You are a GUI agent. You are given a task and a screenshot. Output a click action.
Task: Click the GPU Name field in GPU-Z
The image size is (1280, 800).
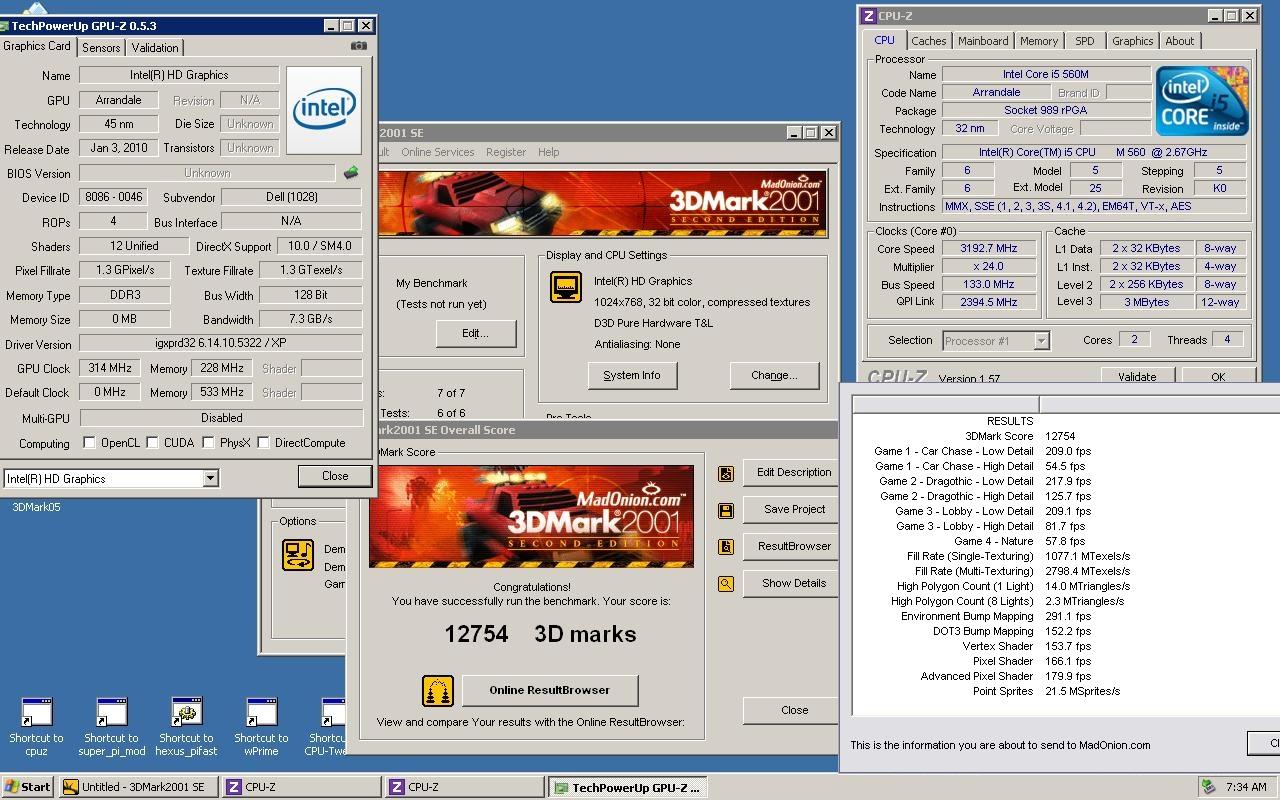coord(179,75)
